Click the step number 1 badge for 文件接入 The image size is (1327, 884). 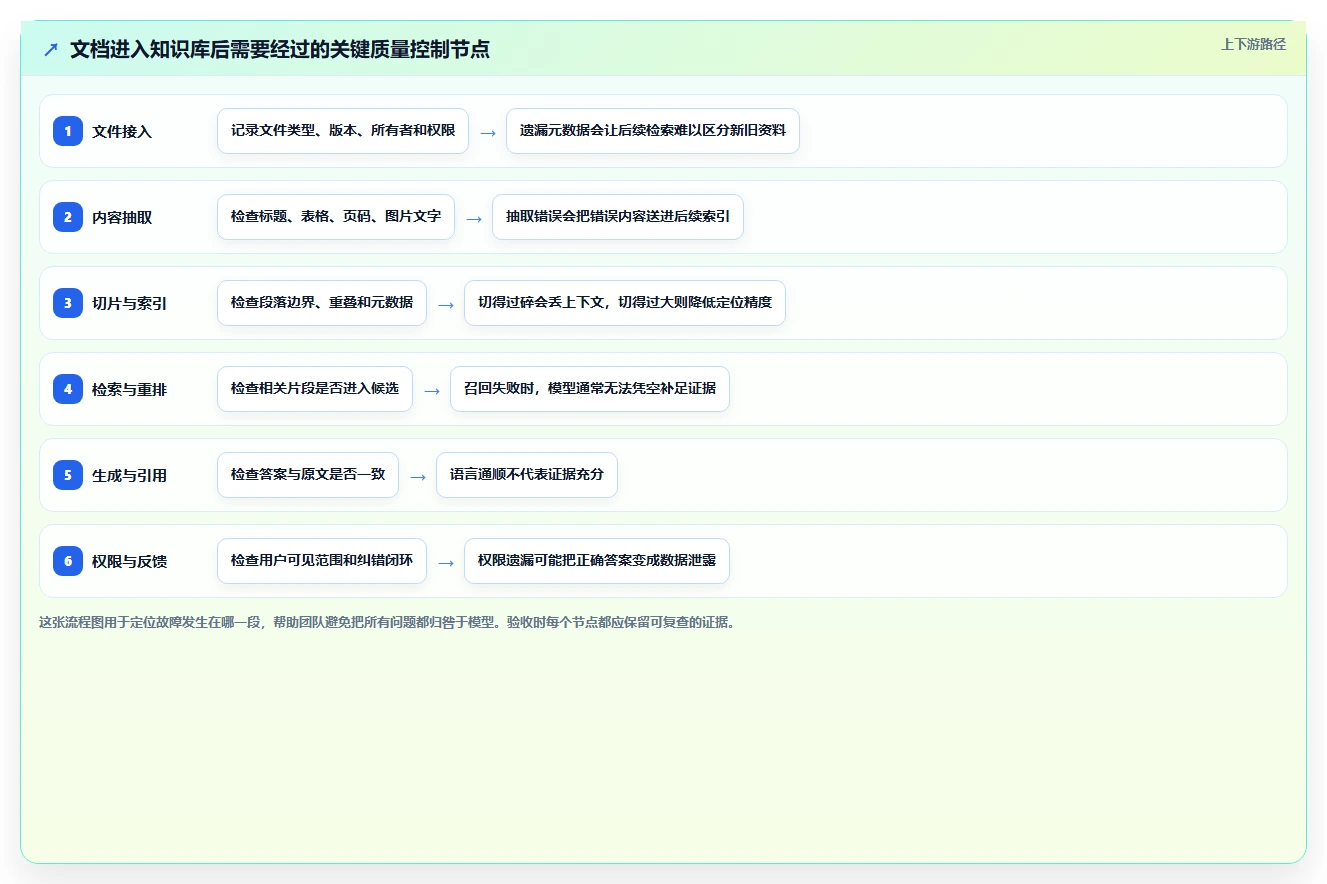tap(68, 131)
